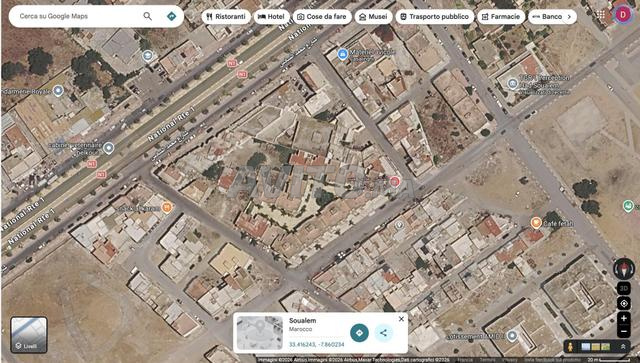The height and width of the screenshot is (363, 640).
Task: Select the Farmacie category chip
Action: [x=500, y=17]
